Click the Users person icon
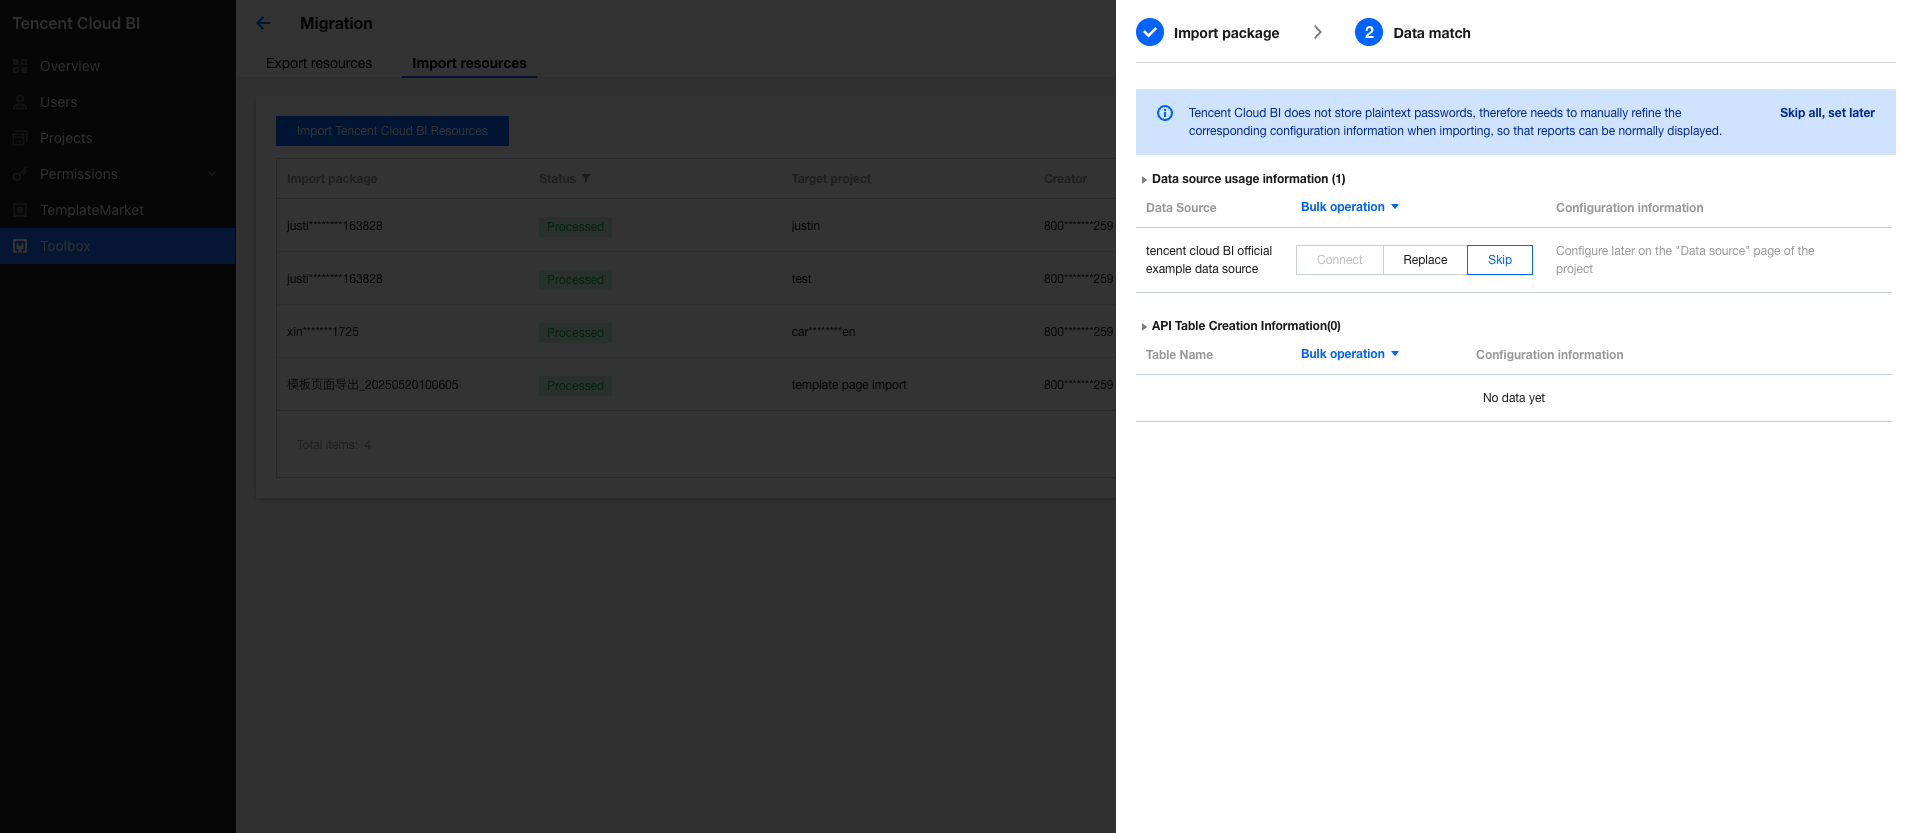 coord(20,102)
